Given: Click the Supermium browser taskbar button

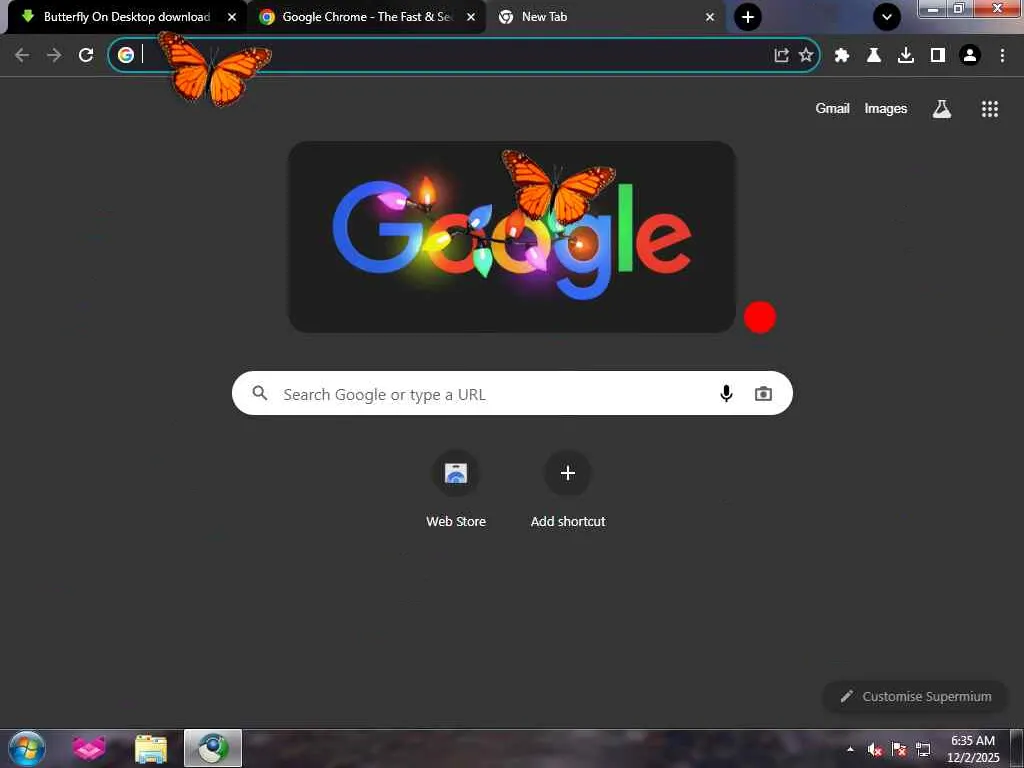Looking at the screenshot, I should tap(213, 748).
